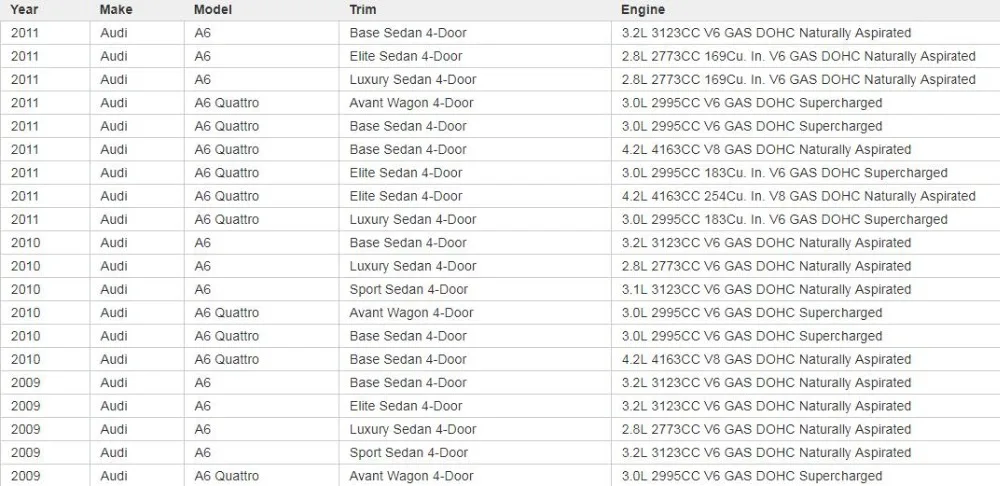The height and width of the screenshot is (486, 1000).
Task: Click the first row's 3.2L 3123CC V6 engine cell
Action: [x=805, y=33]
